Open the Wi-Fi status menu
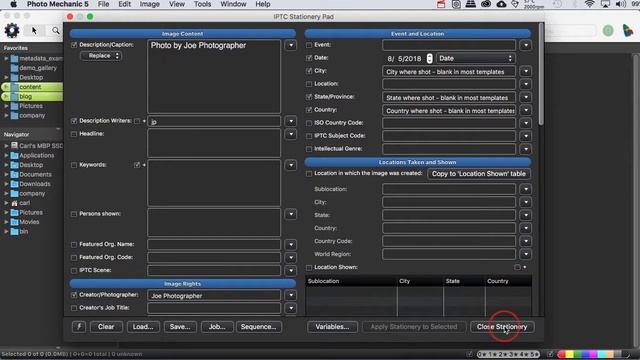 (x=589, y=4)
